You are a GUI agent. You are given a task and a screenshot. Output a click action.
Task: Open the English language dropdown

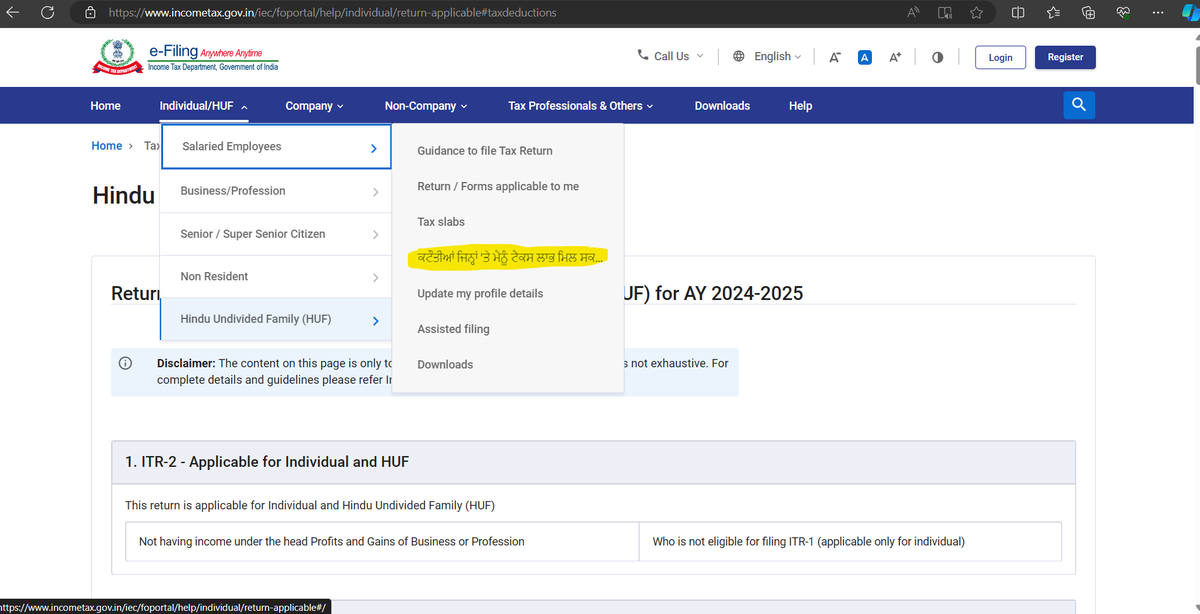[x=767, y=56]
